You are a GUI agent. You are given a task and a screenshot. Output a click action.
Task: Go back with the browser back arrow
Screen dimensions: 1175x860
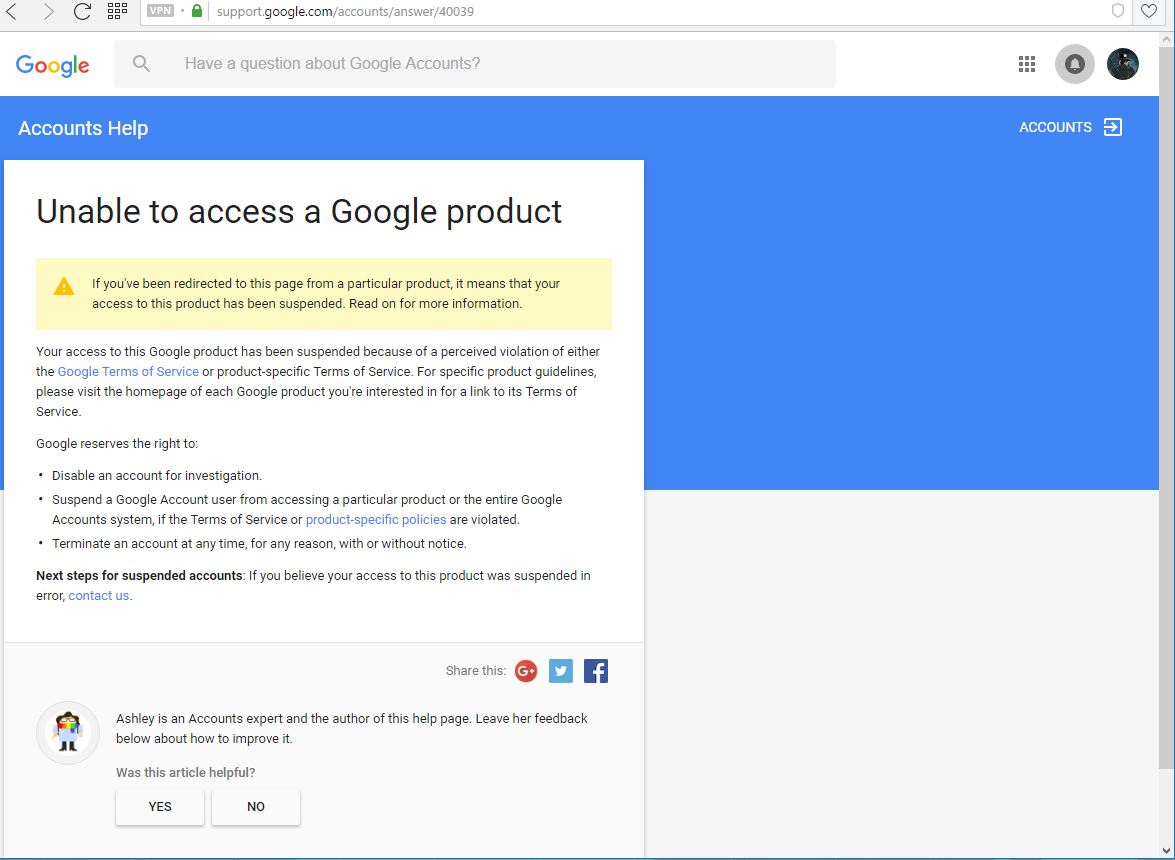[12, 11]
